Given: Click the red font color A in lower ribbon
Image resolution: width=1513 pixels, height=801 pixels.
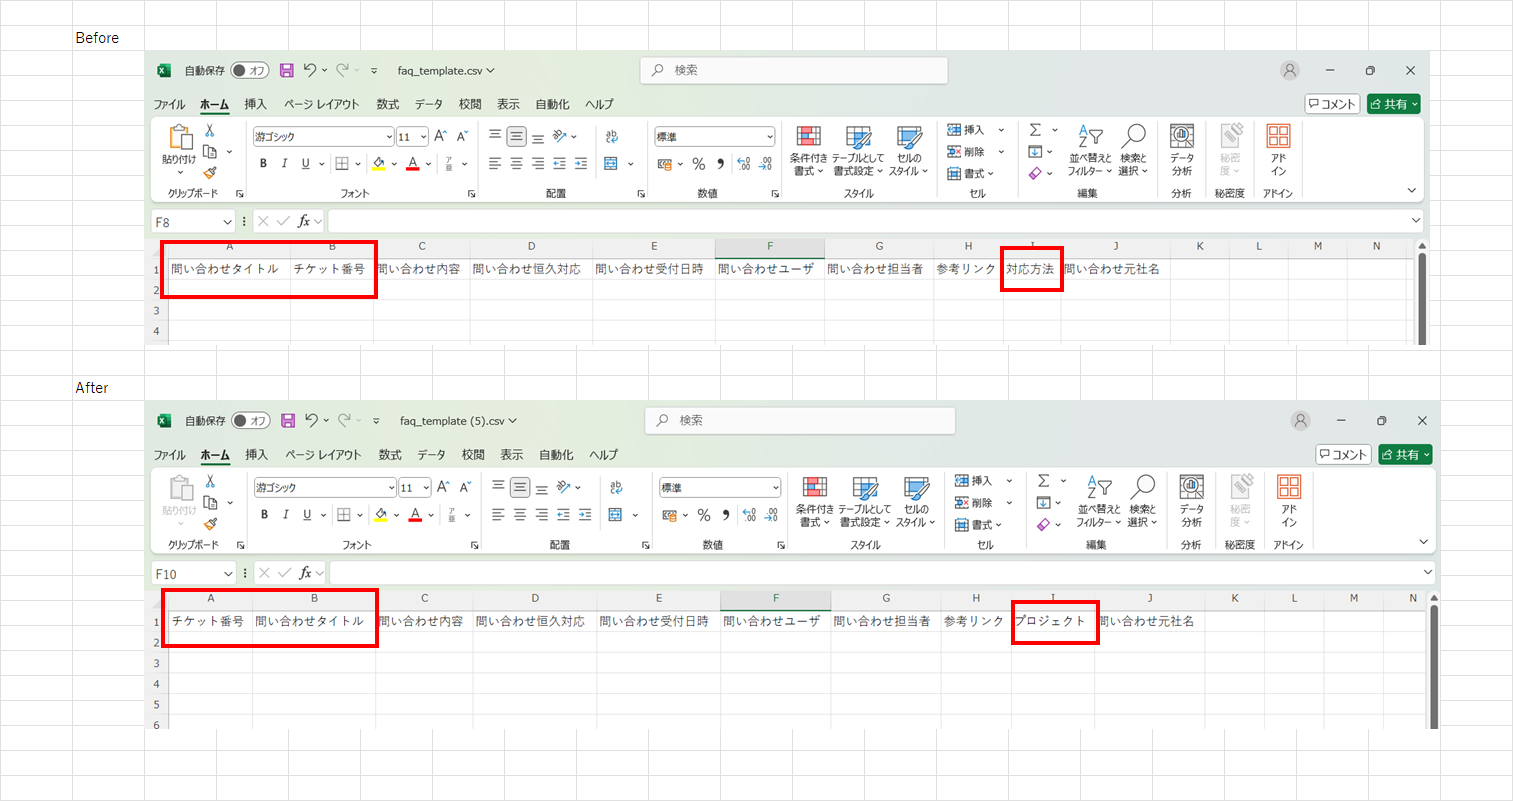Looking at the screenshot, I should click(416, 515).
